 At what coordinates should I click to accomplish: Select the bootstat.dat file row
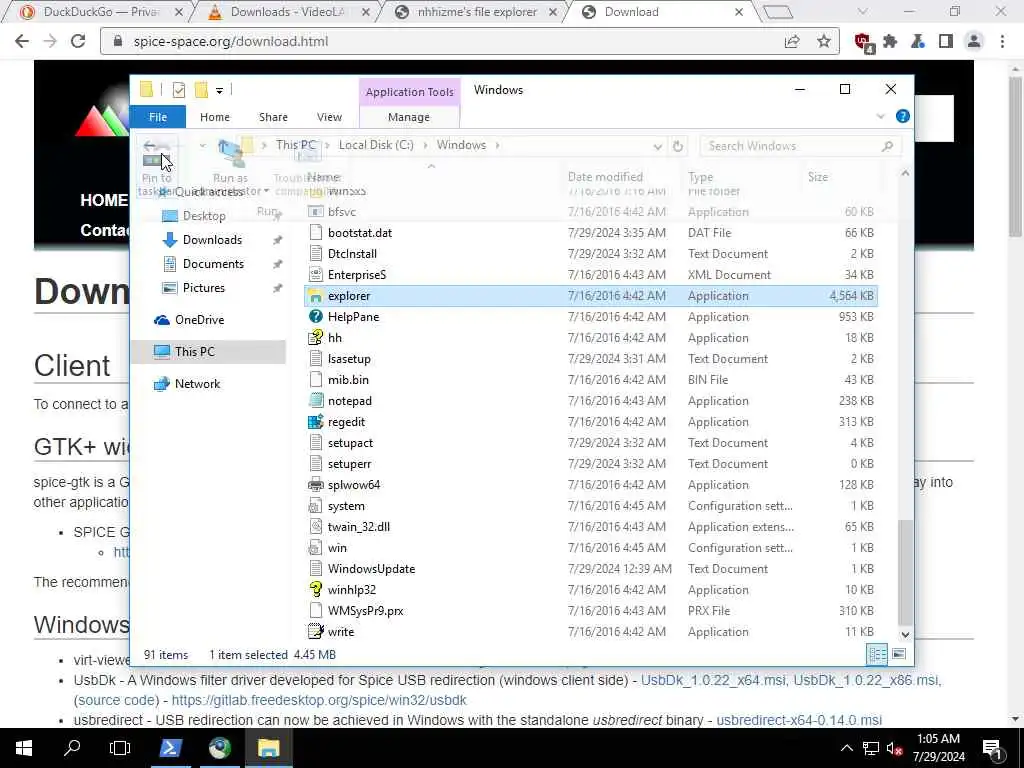pos(591,232)
